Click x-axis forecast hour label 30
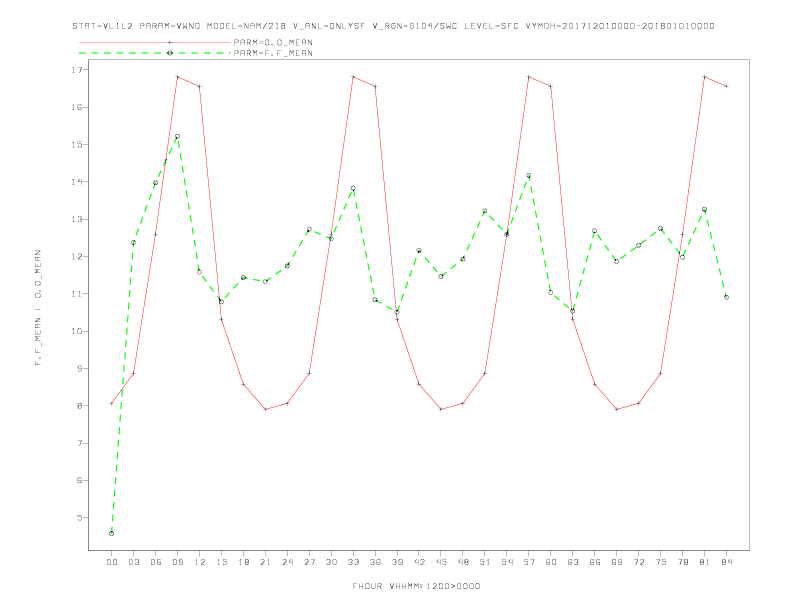The height and width of the screenshot is (612, 792). (331, 562)
